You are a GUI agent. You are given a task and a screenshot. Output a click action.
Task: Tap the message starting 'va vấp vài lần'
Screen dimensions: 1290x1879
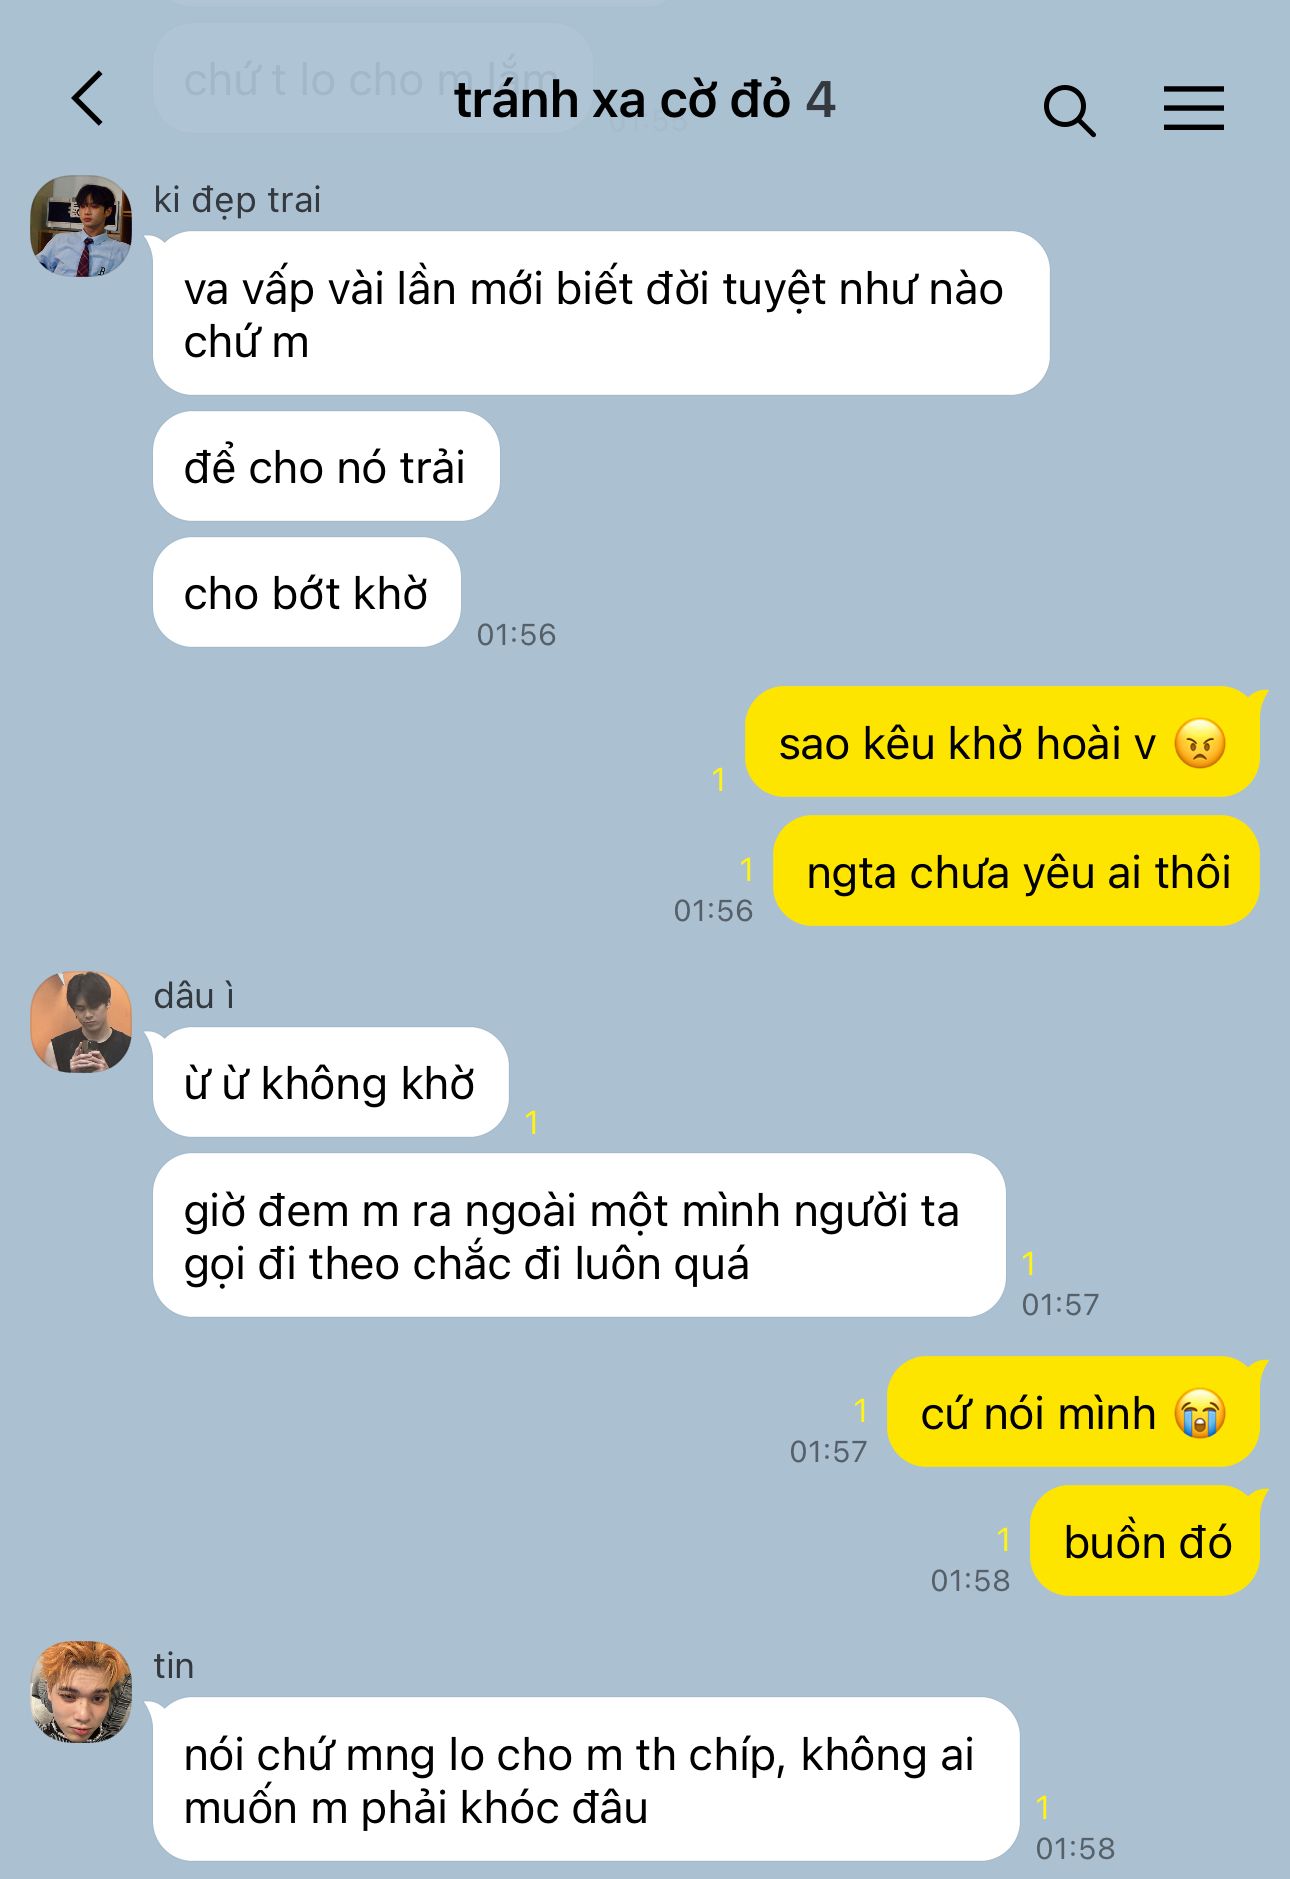point(601,313)
